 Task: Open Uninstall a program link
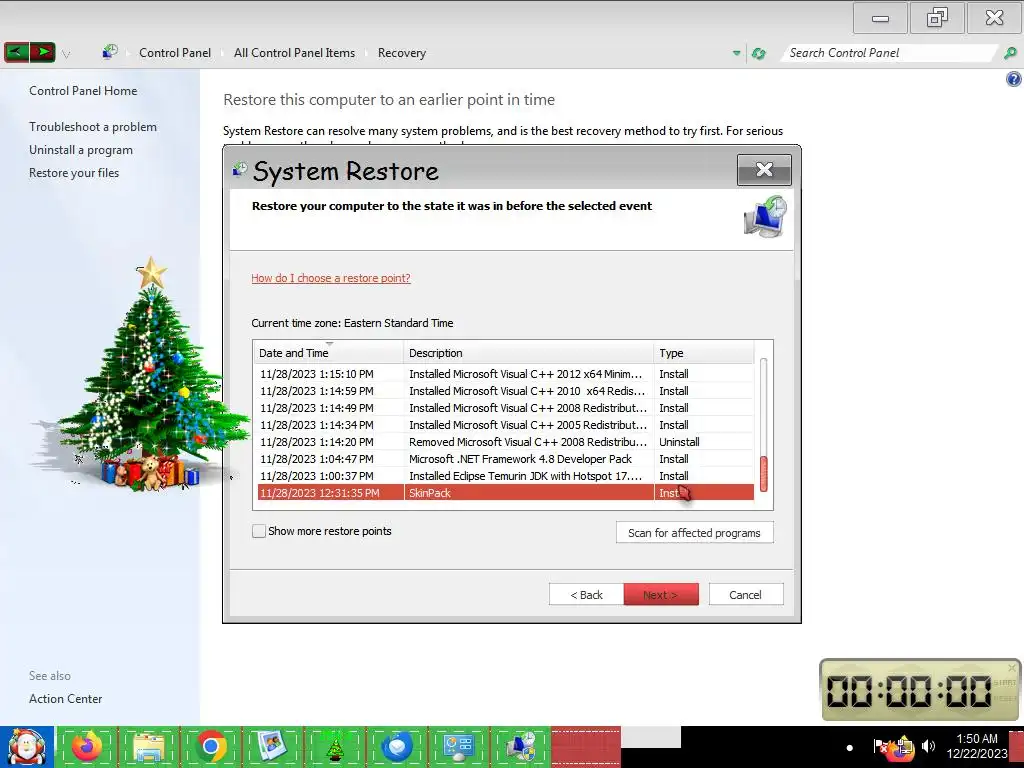81,150
